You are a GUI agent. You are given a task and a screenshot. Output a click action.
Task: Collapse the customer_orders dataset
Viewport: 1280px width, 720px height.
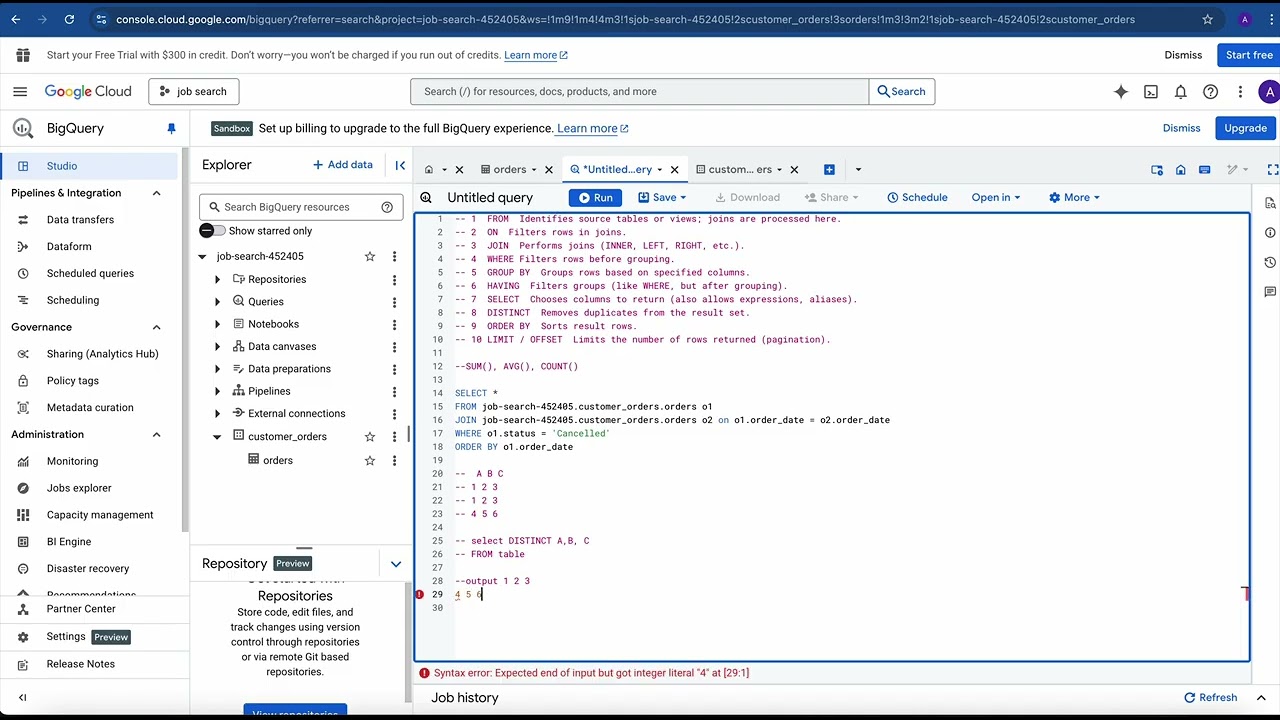pyautogui.click(x=217, y=437)
